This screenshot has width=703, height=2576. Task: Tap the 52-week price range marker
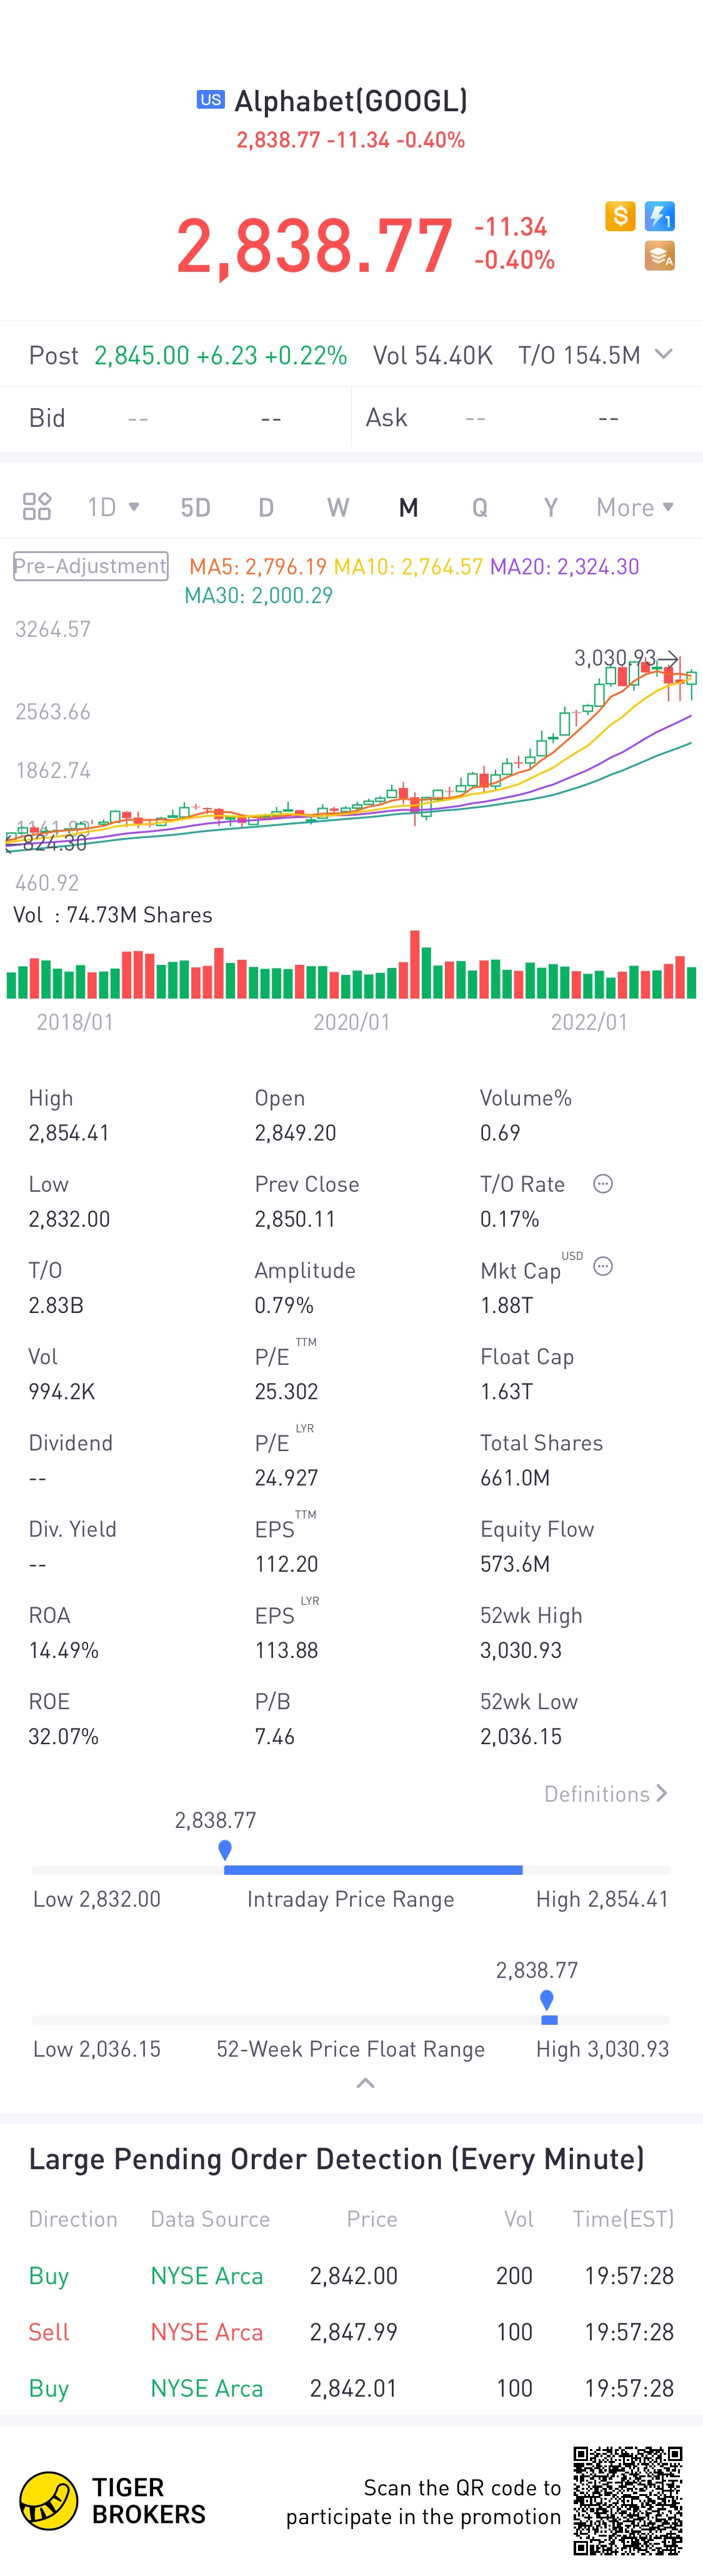point(546,2001)
